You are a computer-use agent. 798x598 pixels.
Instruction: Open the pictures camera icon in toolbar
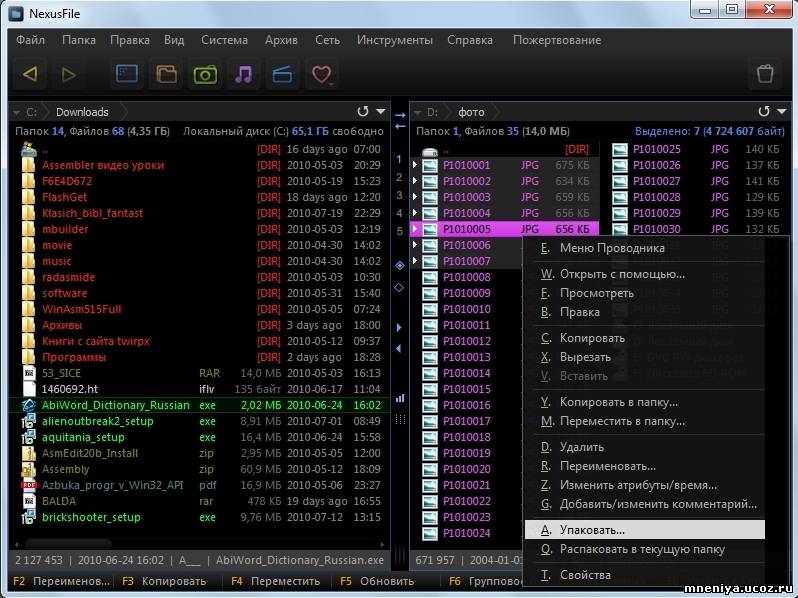205,75
